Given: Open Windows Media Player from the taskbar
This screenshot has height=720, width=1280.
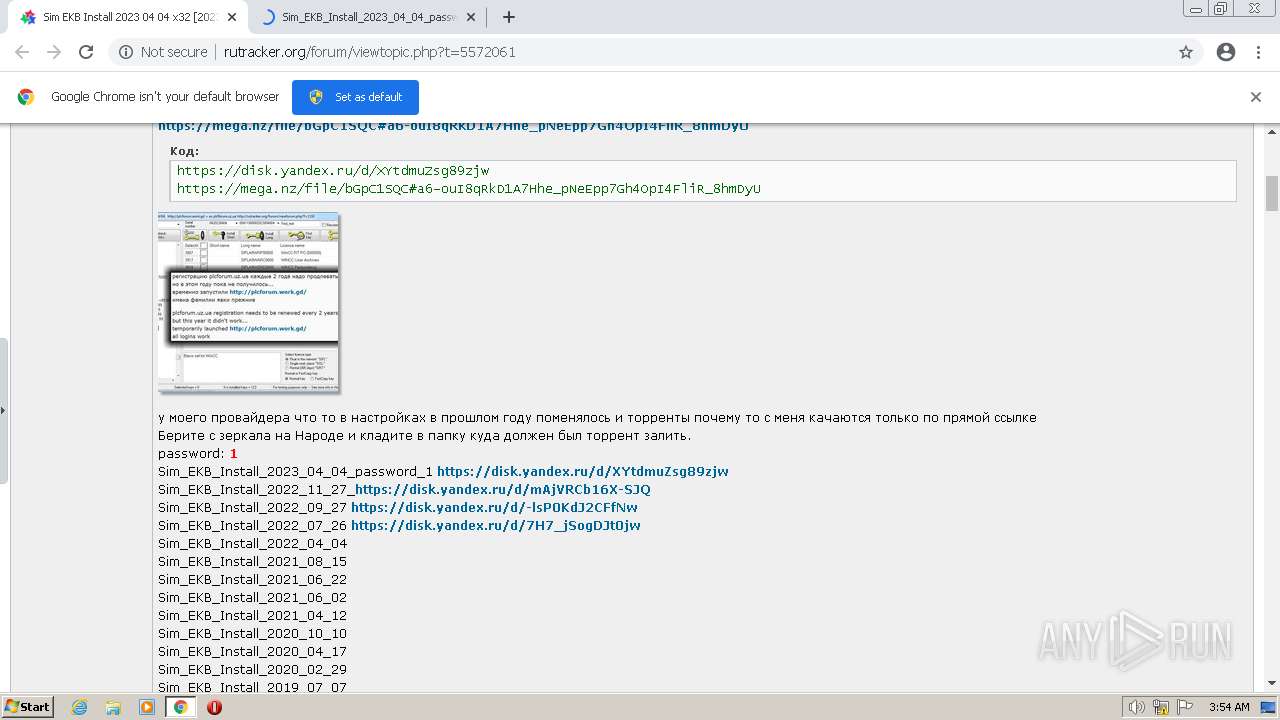Looking at the screenshot, I should (147, 707).
